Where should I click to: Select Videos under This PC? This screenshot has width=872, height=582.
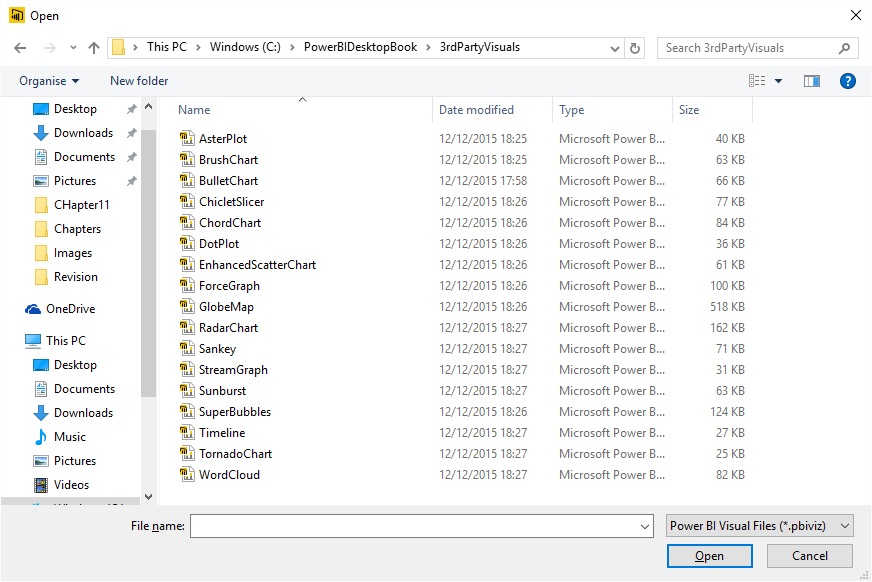coord(62,485)
